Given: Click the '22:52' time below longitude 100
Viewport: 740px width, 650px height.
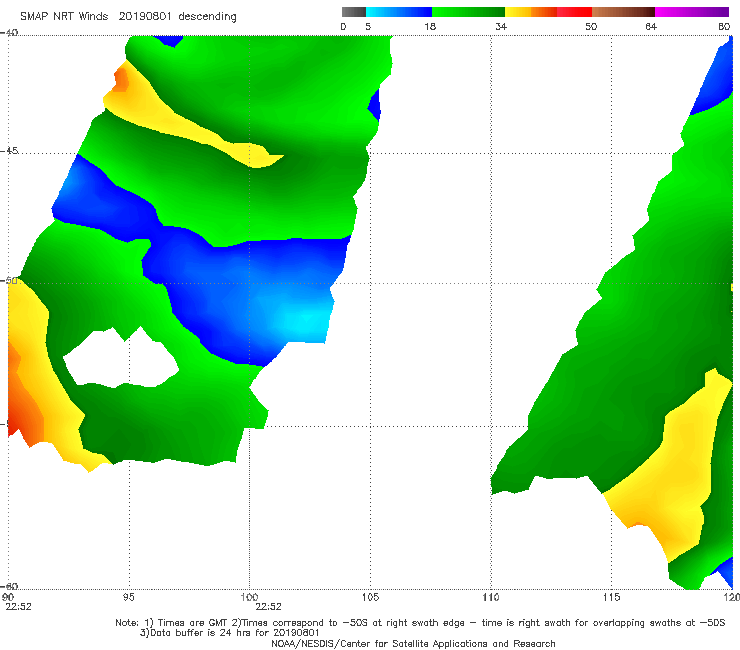Looking at the screenshot, I should (269, 607).
